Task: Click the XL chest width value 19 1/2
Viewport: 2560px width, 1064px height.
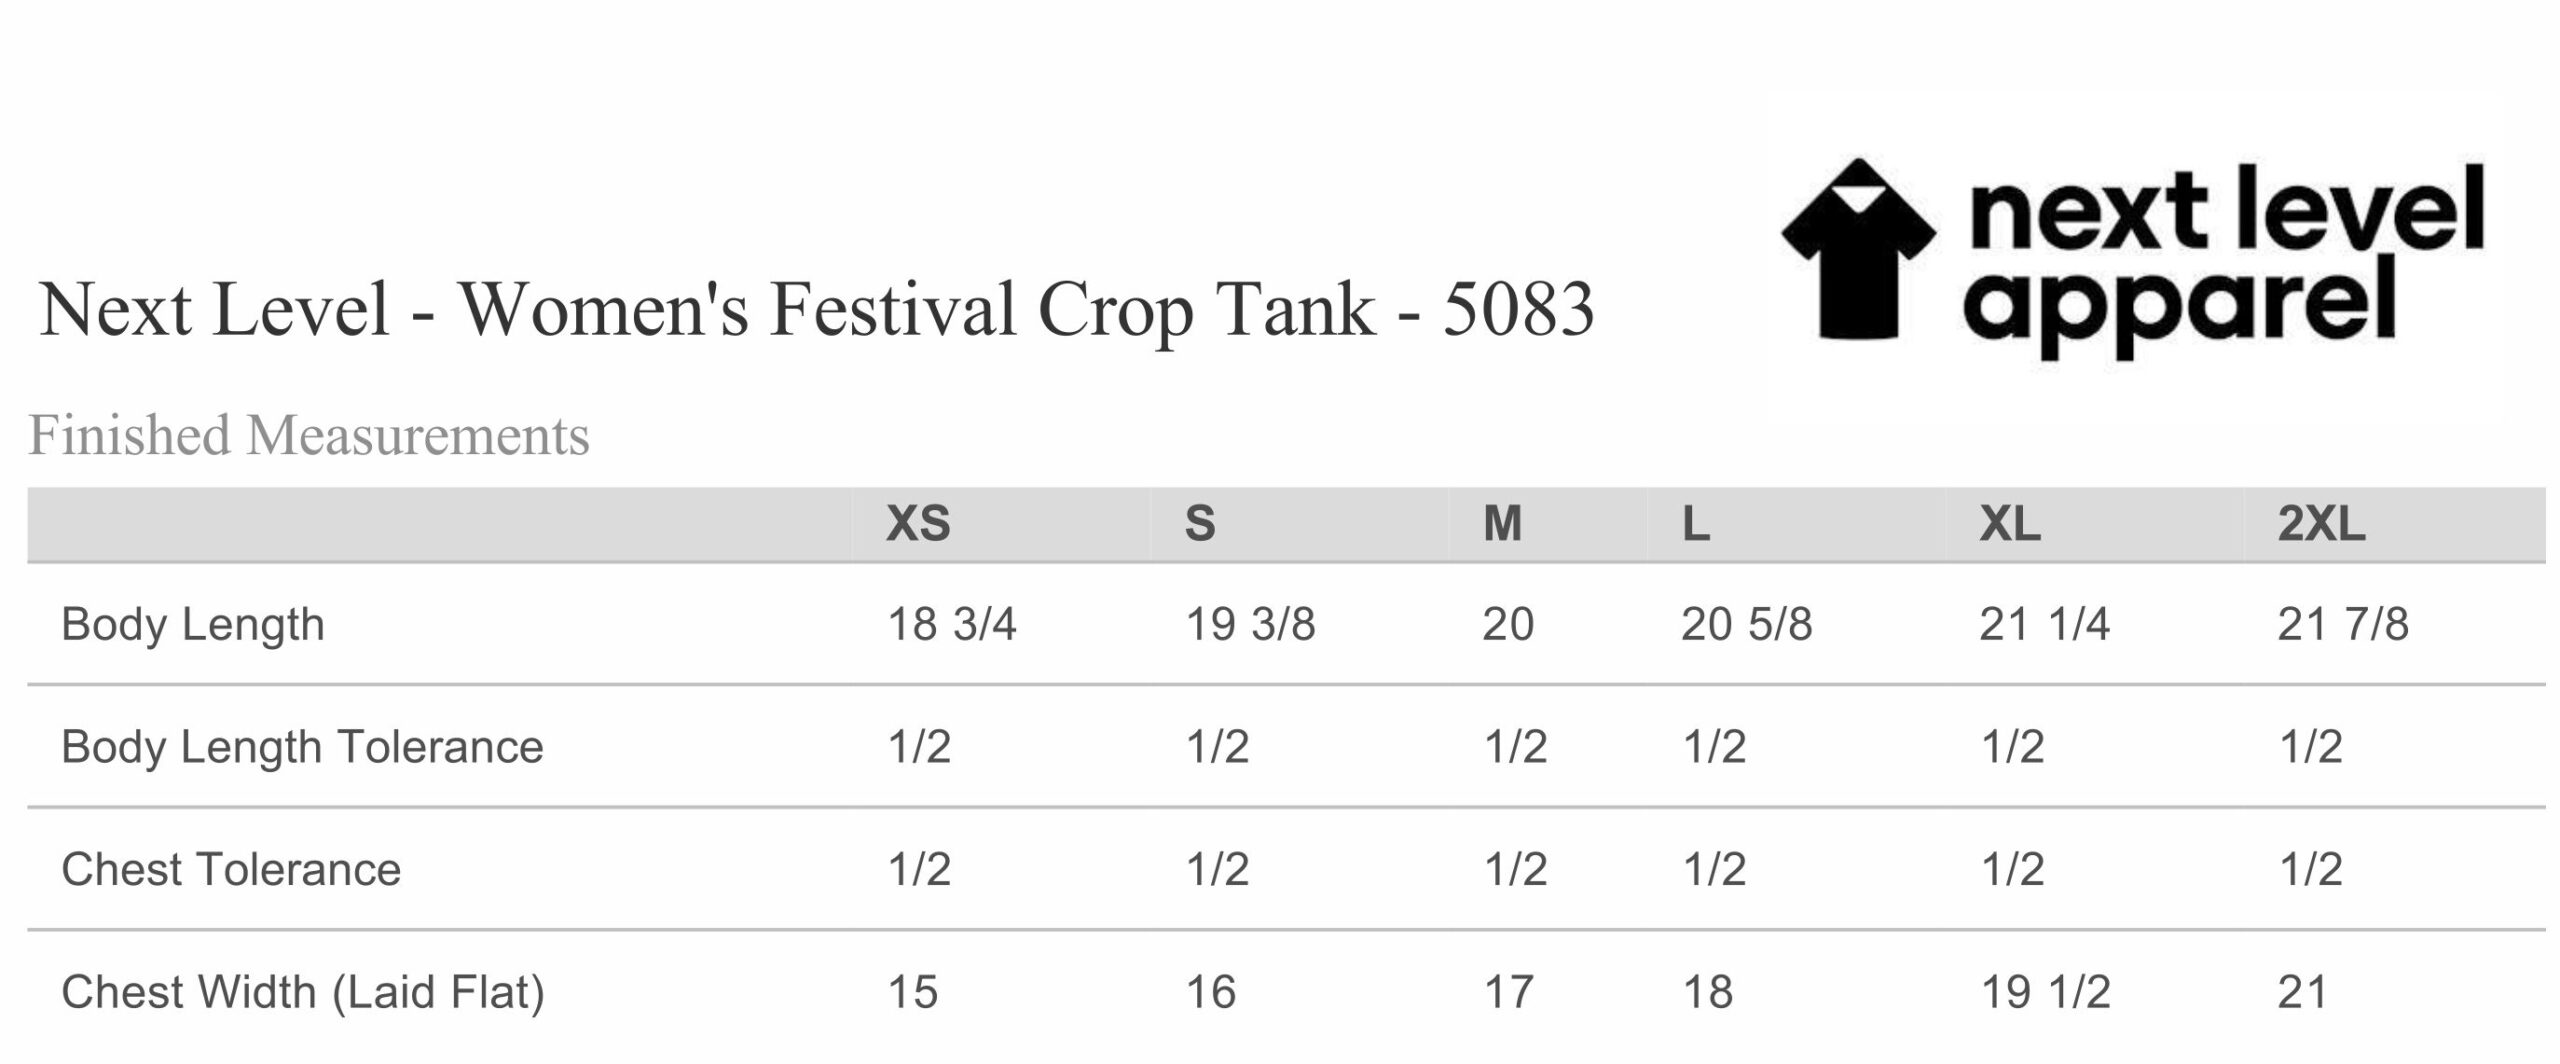Action: [2045, 993]
